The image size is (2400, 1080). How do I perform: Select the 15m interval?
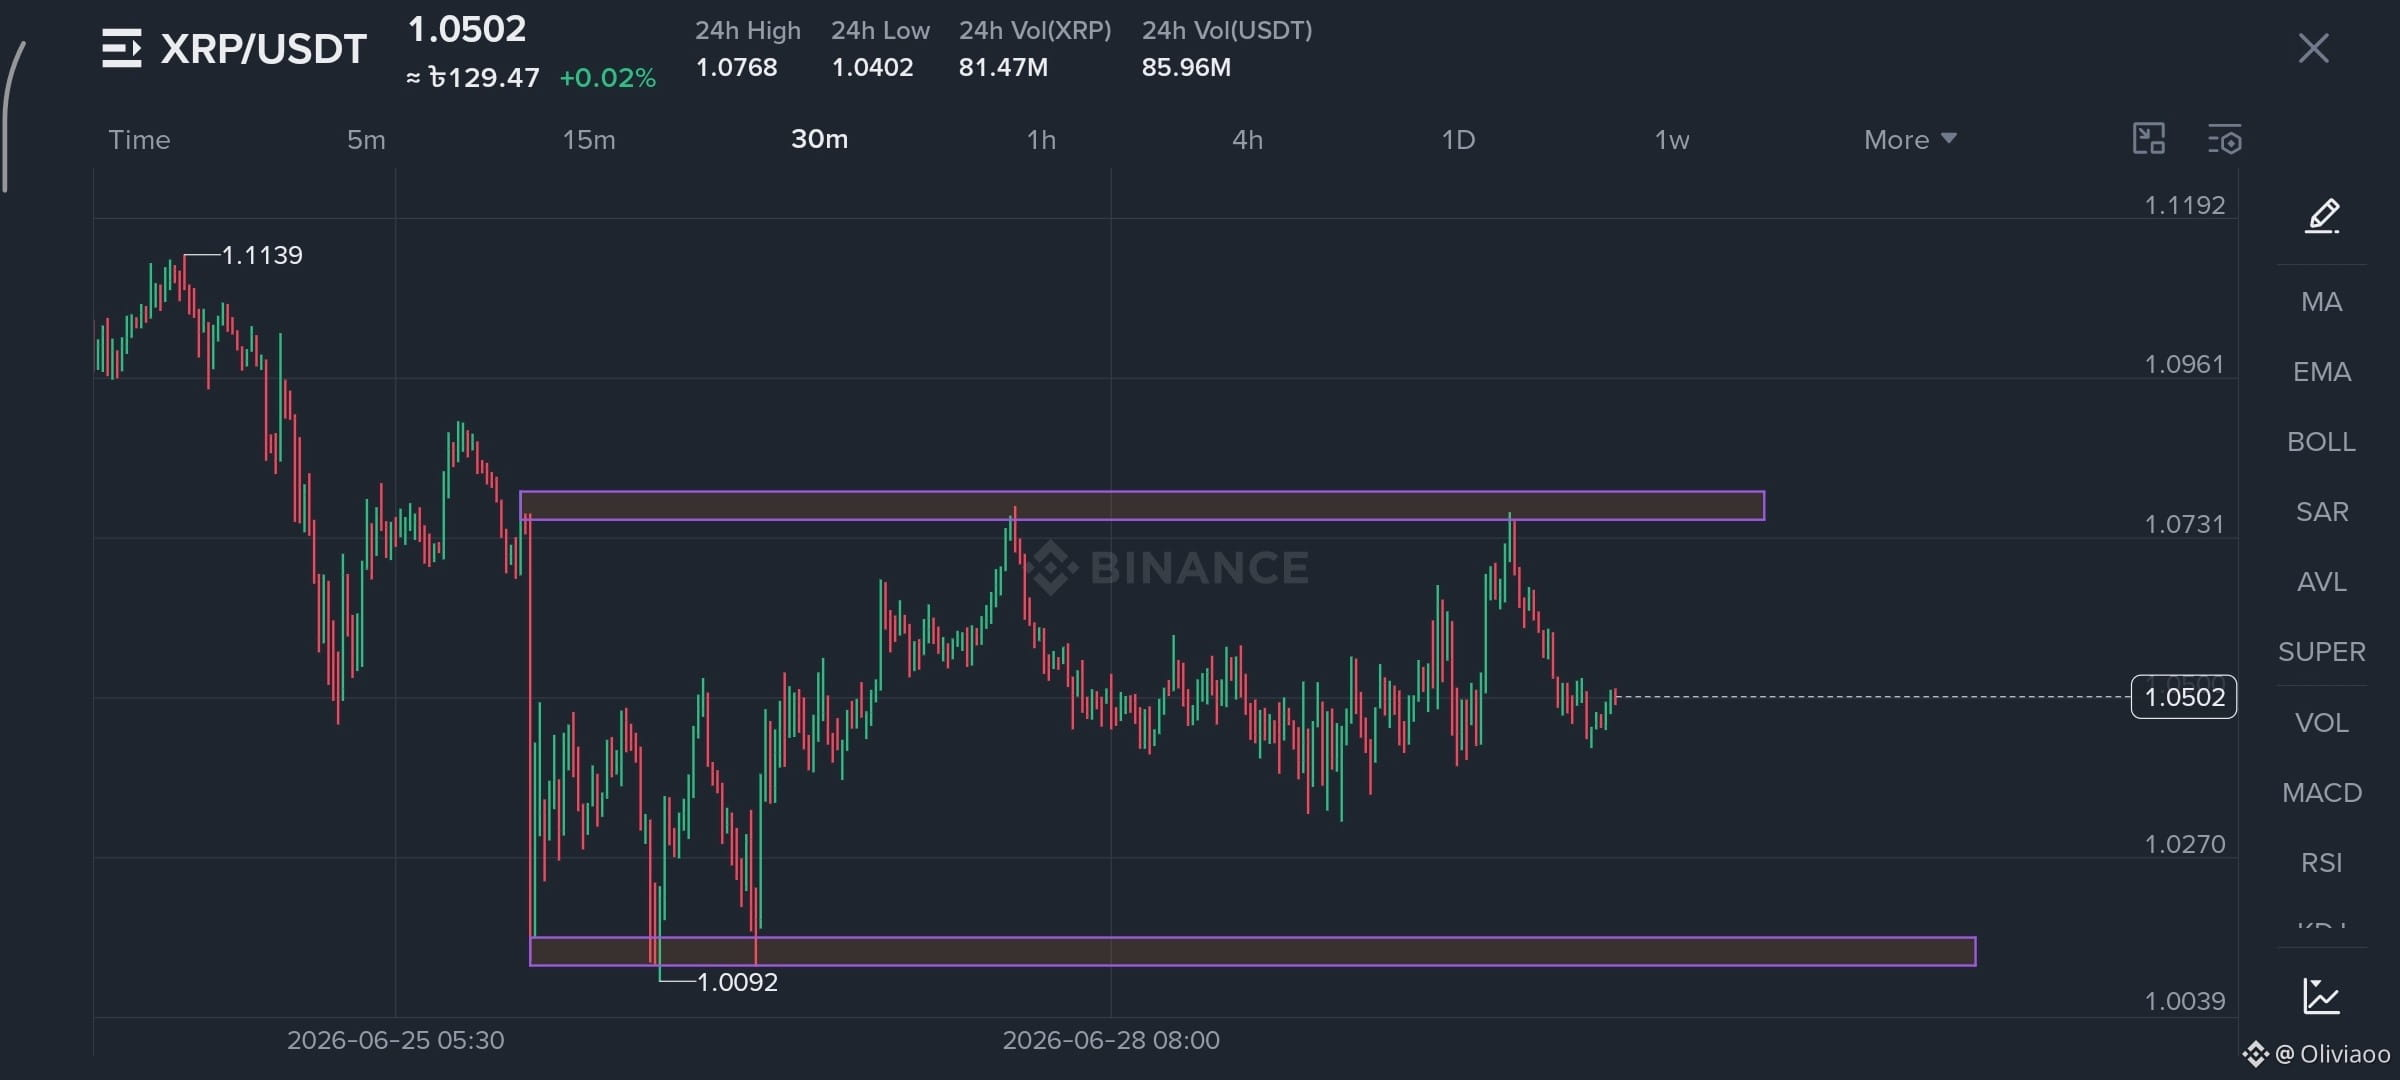click(x=589, y=140)
